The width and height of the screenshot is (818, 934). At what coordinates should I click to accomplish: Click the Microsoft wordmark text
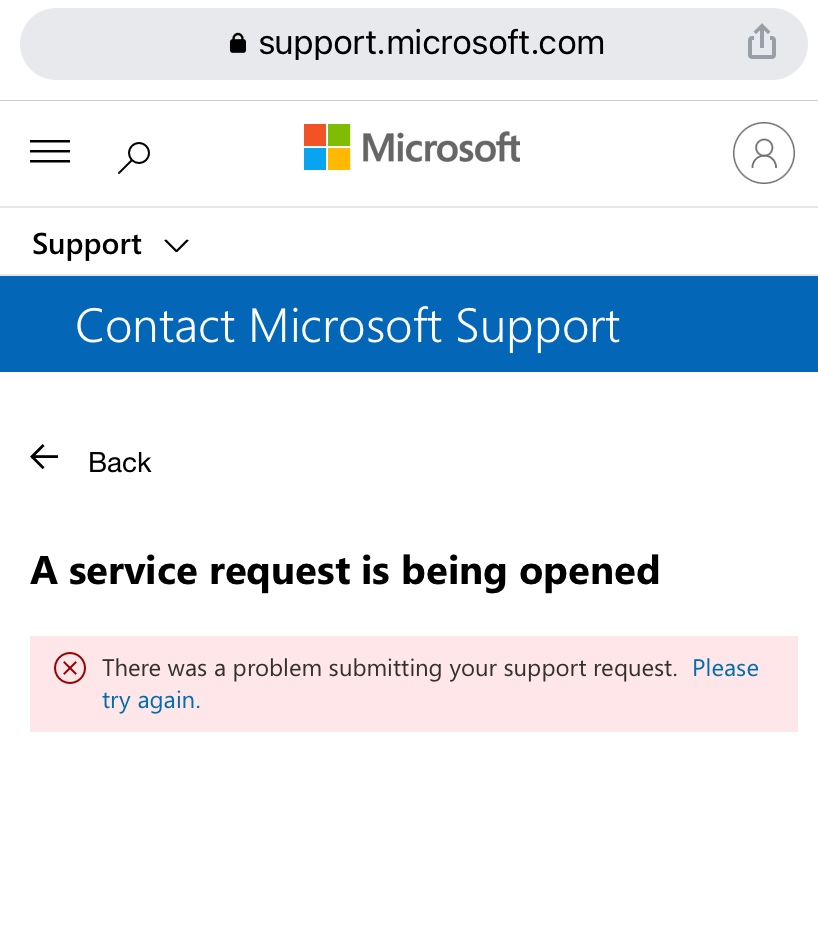tap(441, 148)
